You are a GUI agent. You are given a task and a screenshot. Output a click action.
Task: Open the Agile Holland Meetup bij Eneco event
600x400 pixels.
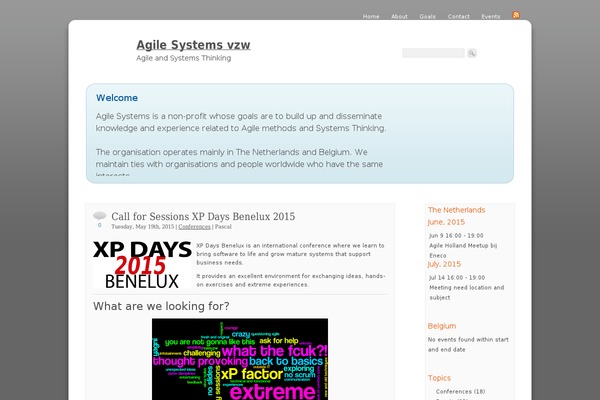click(x=463, y=250)
